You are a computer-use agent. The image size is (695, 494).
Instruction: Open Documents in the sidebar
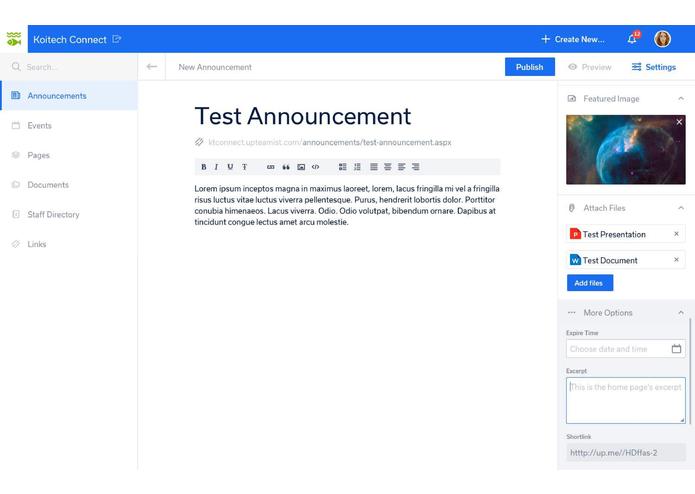(69, 185)
